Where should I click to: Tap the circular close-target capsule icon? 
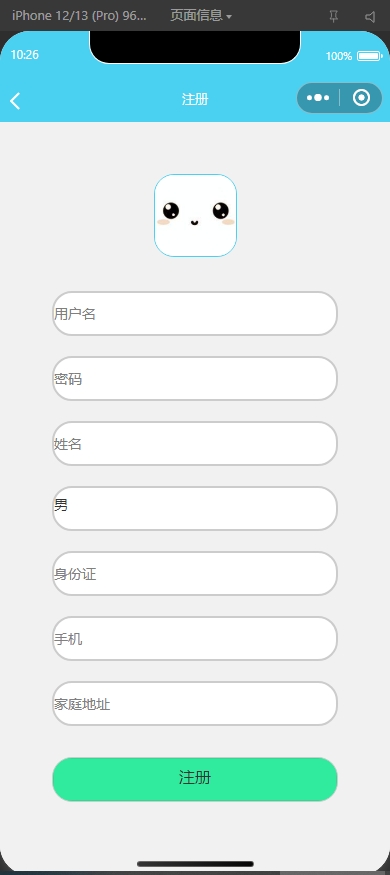tap(362, 98)
